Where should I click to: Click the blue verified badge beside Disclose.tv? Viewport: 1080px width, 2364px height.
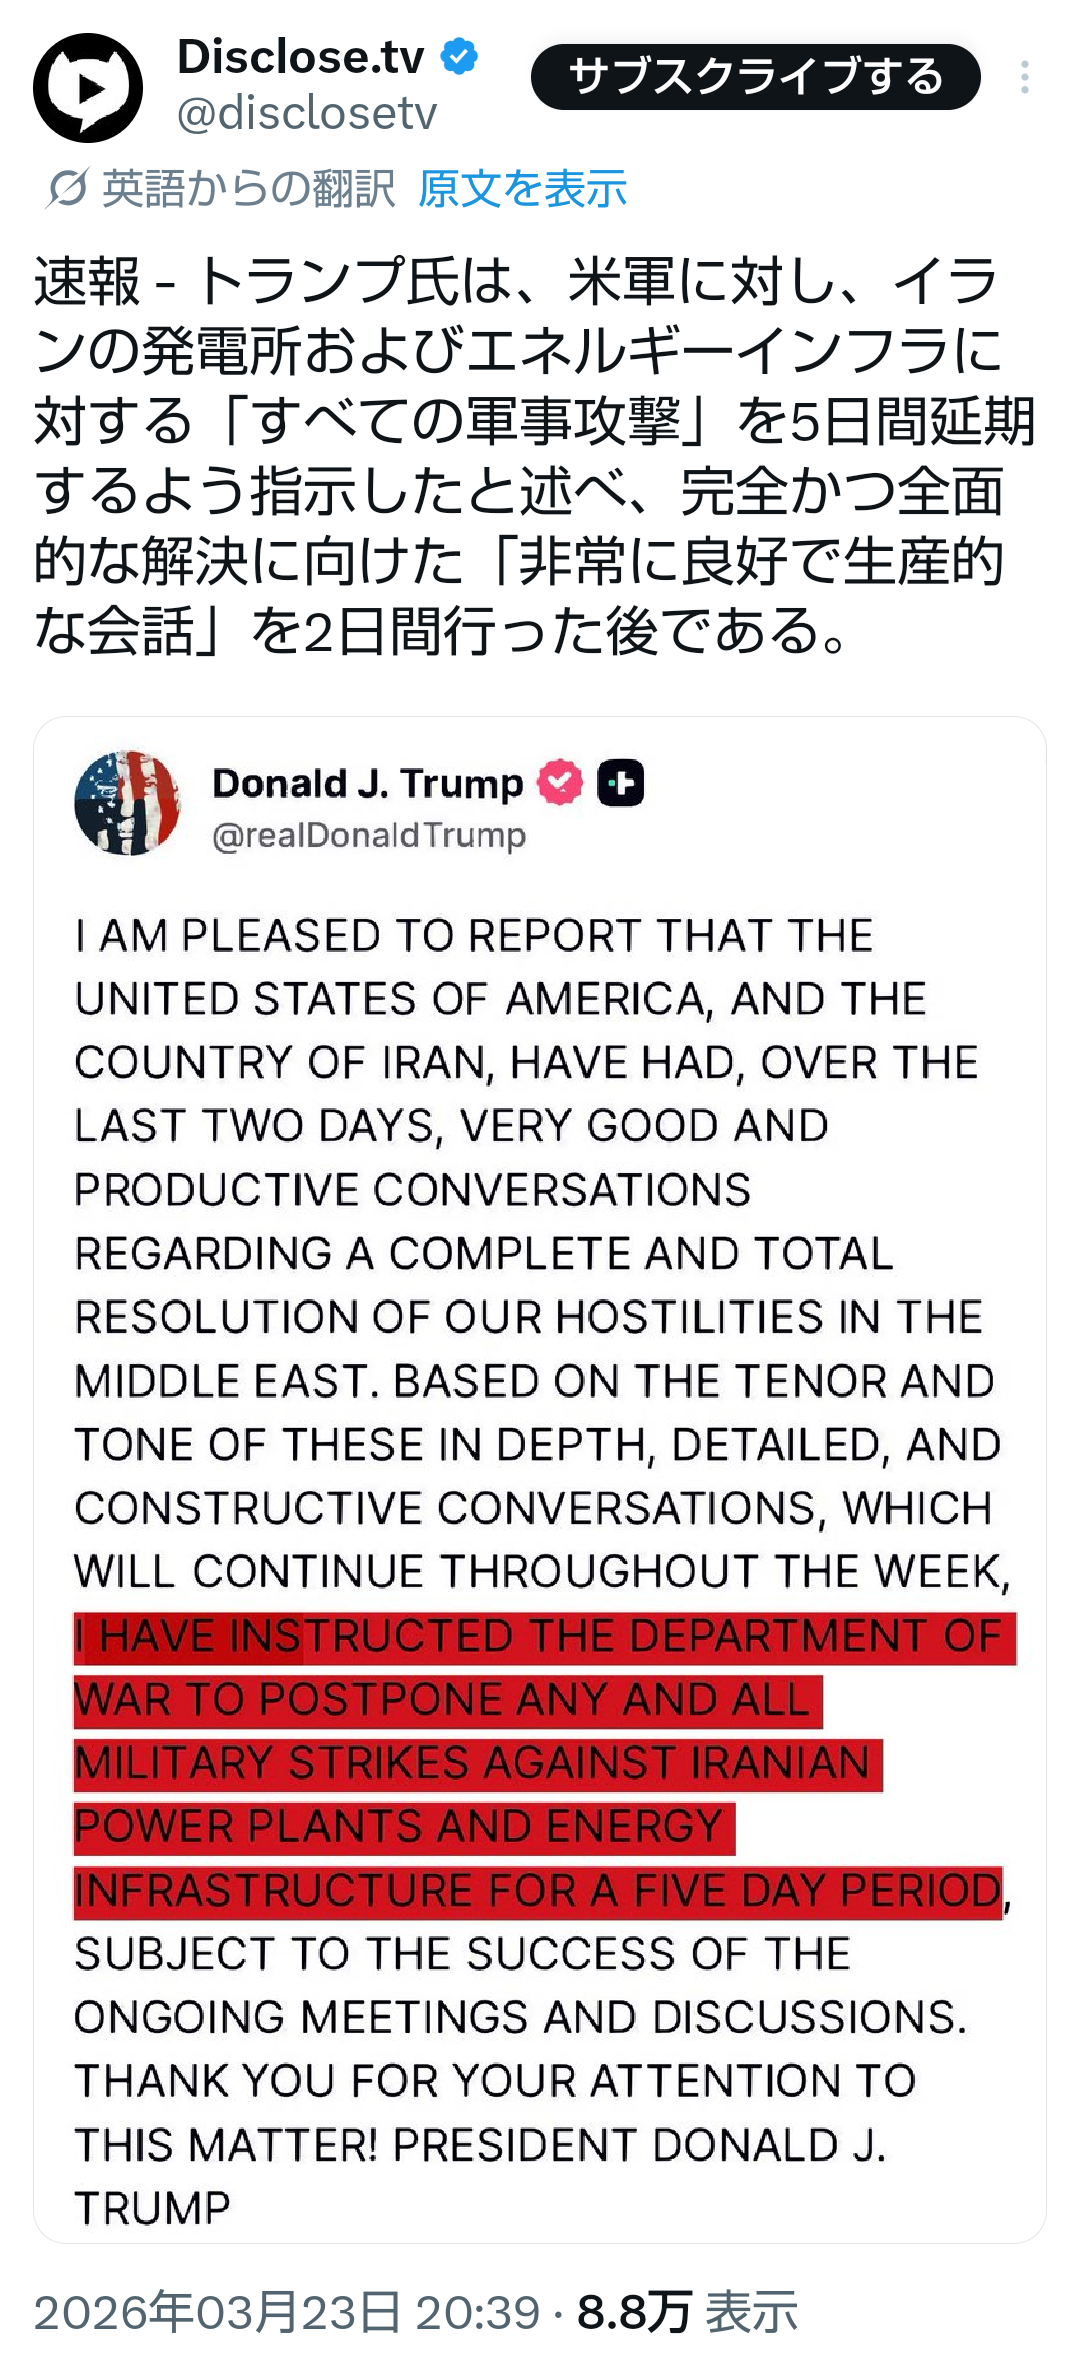tap(459, 56)
